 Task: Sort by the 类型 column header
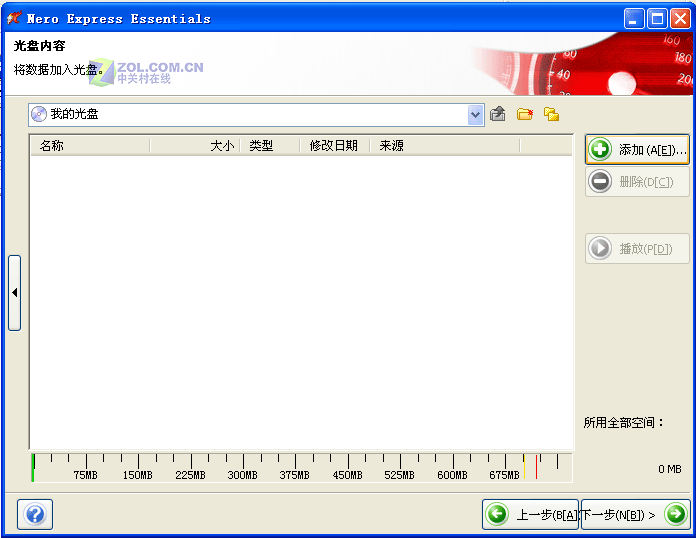click(x=270, y=146)
